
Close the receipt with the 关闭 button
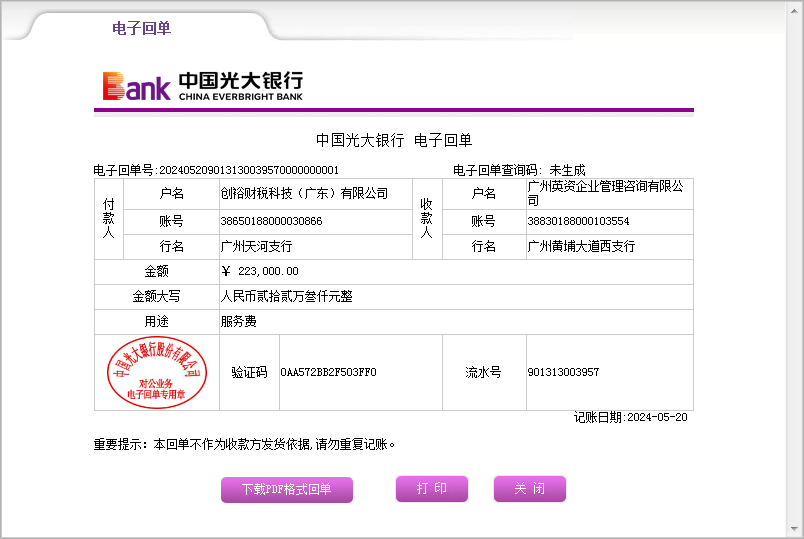(529, 489)
